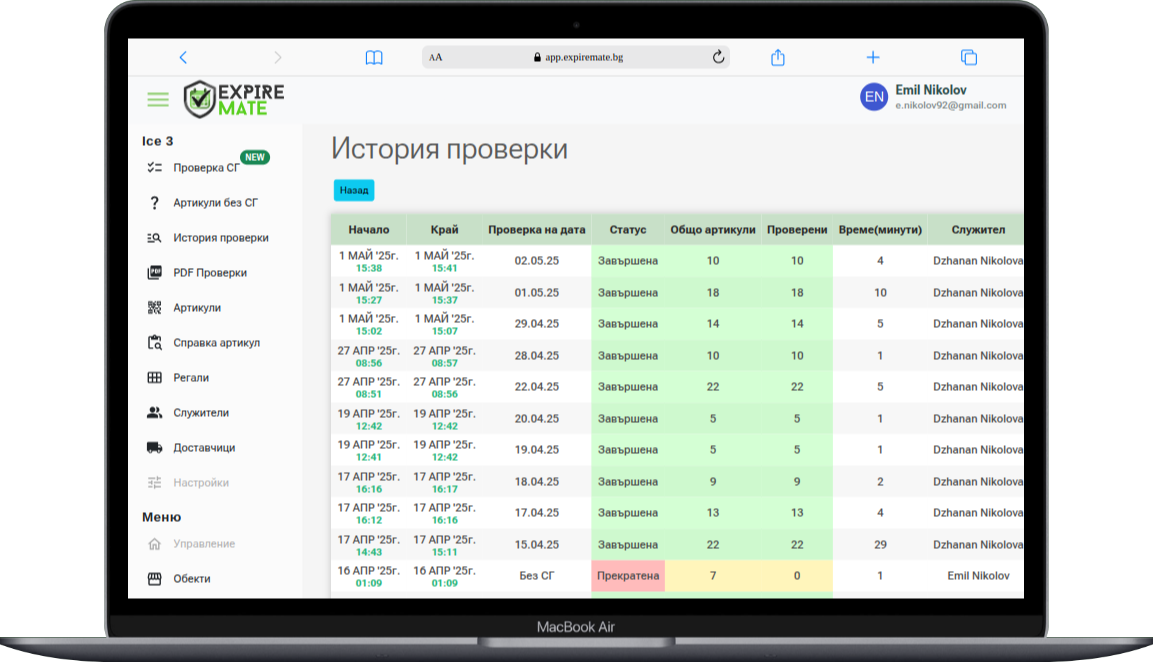The height and width of the screenshot is (662, 1153).
Task: Click the red Прекратена status cell
Action: coord(628,576)
